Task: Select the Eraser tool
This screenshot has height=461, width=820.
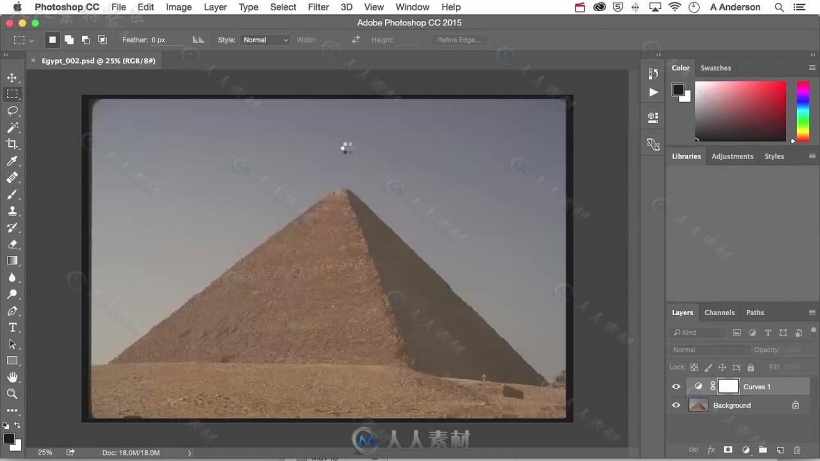Action: [x=12, y=244]
